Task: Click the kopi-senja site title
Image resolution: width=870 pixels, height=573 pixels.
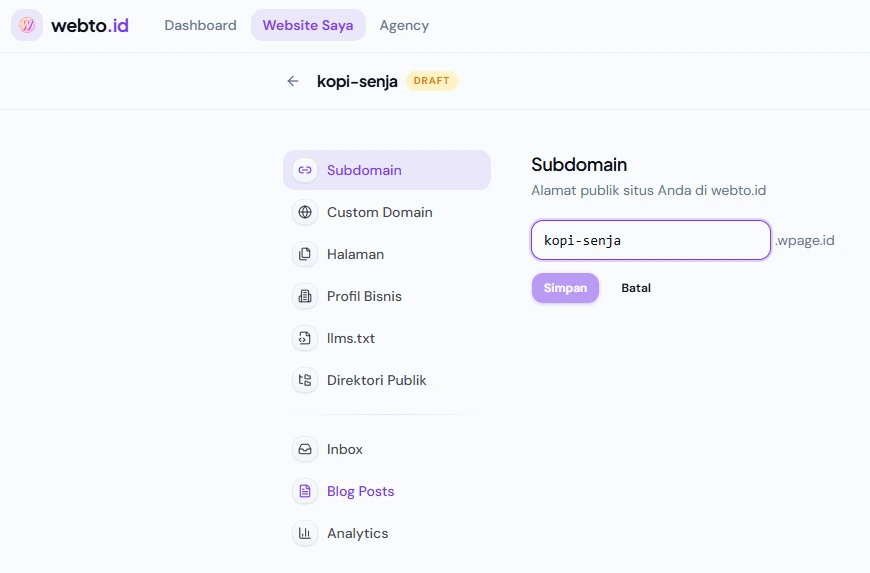Action: click(357, 82)
